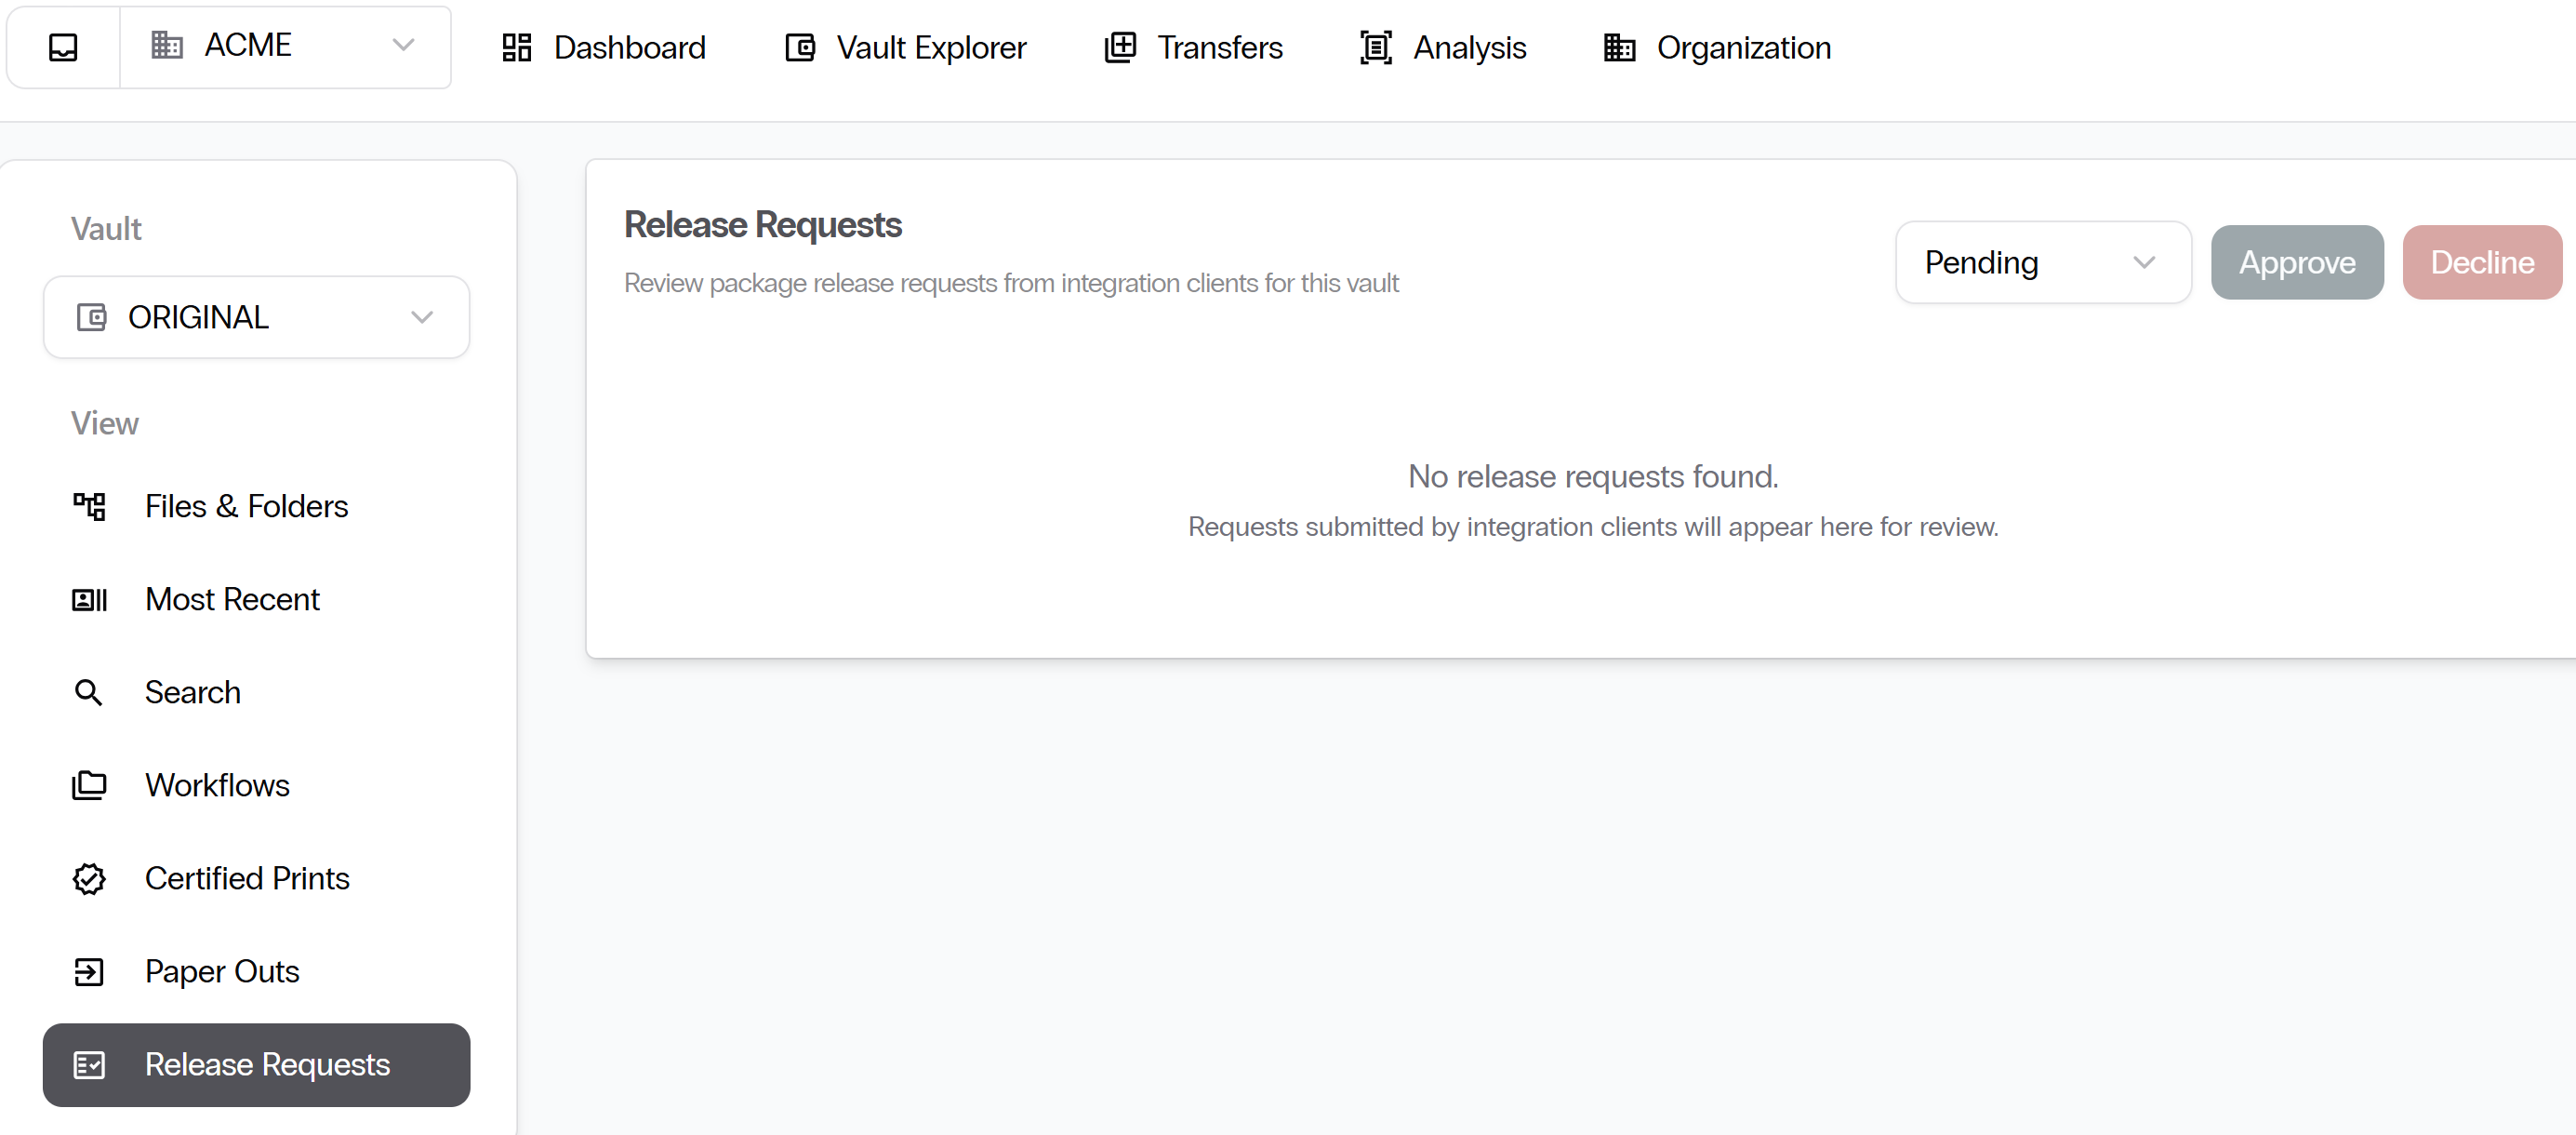This screenshot has height=1135, width=2576.
Task: Click the Vault Explorer wallet icon
Action: click(800, 47)
